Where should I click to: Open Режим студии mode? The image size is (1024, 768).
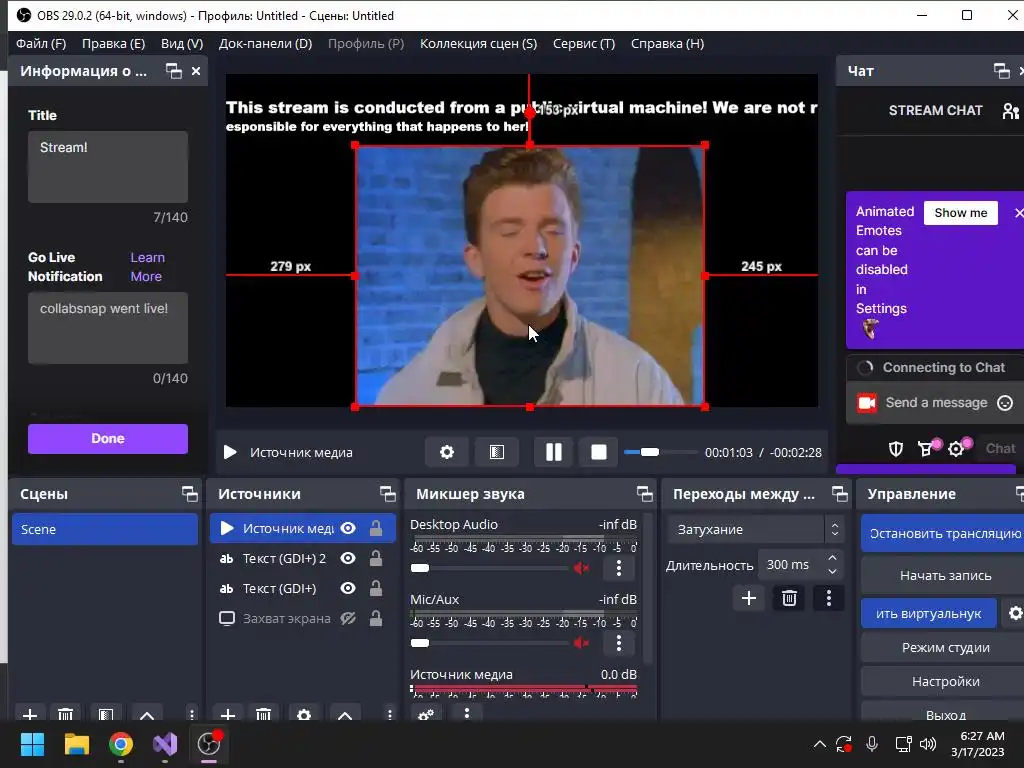pyautogui.click(x=943, y=648)
